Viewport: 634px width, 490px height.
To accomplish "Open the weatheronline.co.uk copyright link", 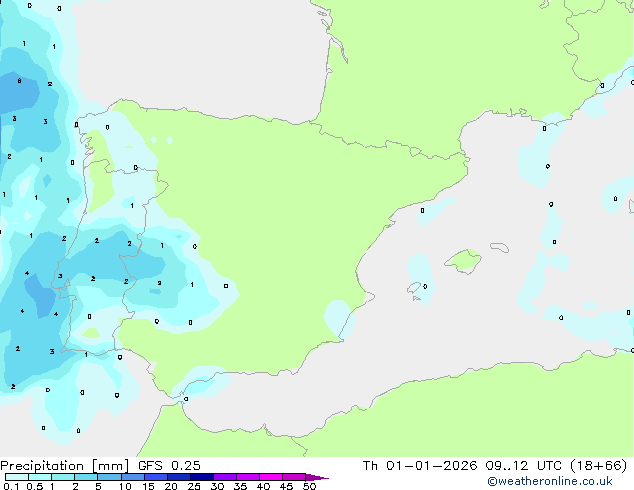I will point(549,481).
